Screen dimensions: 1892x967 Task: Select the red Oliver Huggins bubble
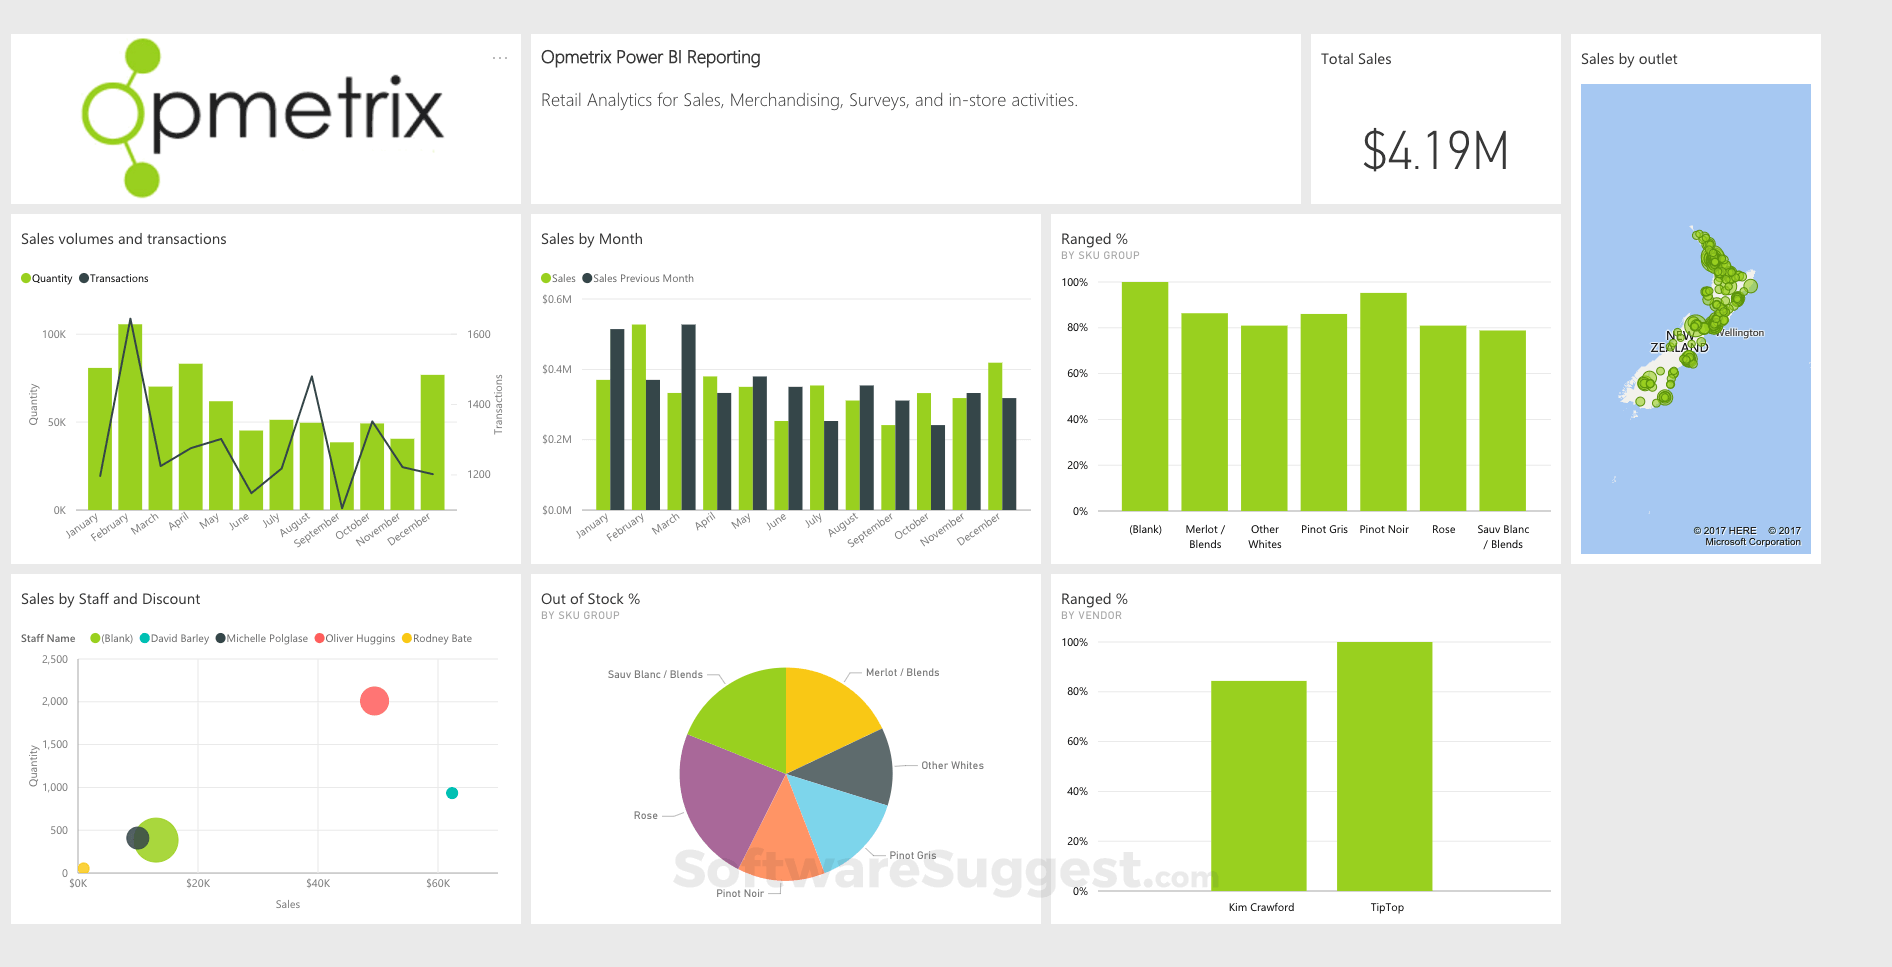pos(374,701)
